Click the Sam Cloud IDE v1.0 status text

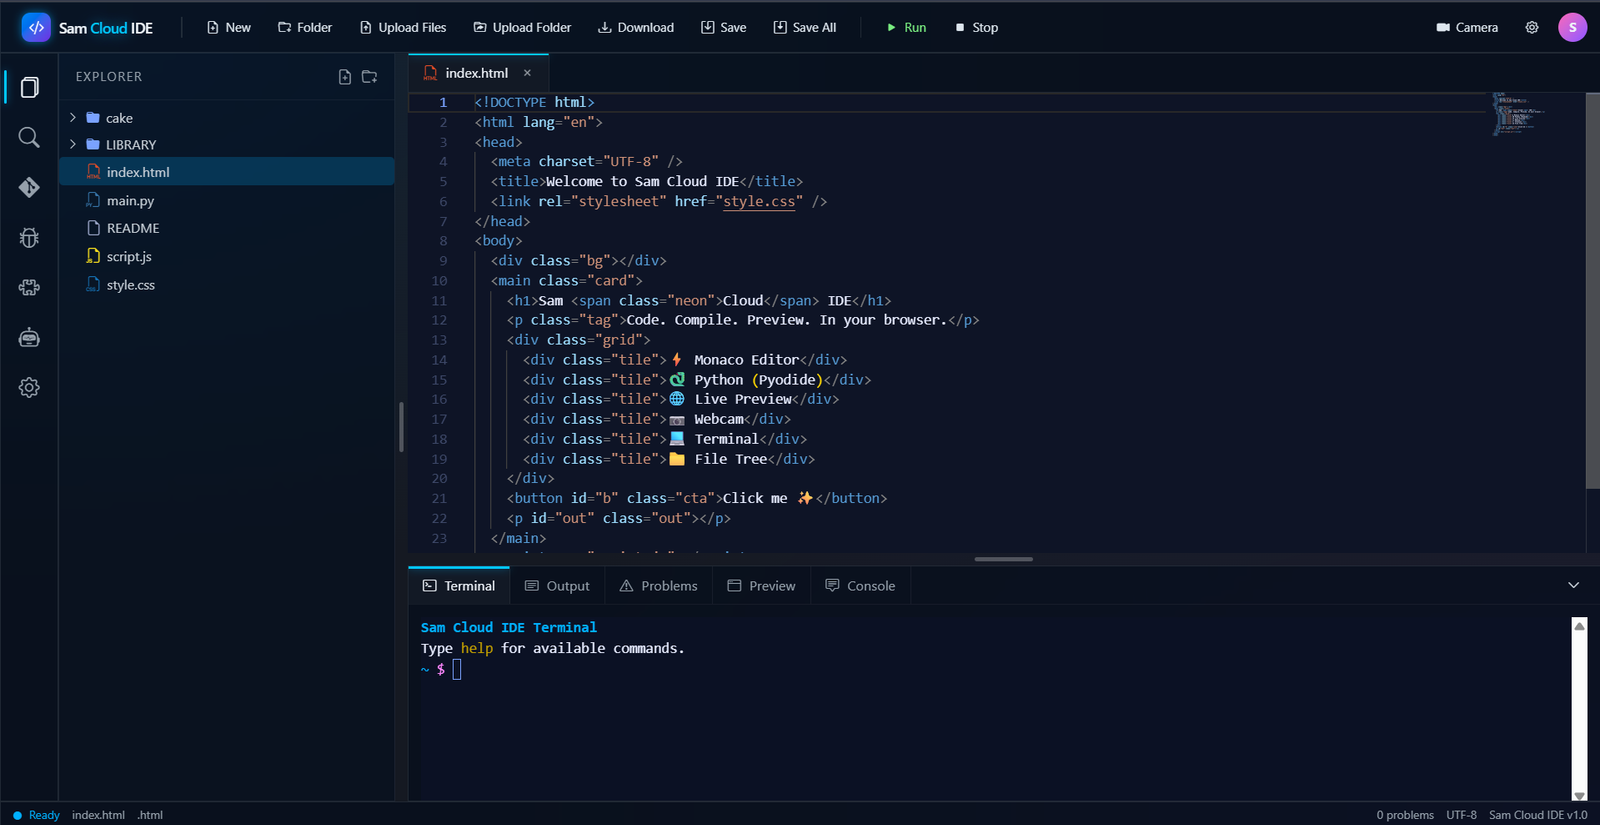click(1538, 815)
